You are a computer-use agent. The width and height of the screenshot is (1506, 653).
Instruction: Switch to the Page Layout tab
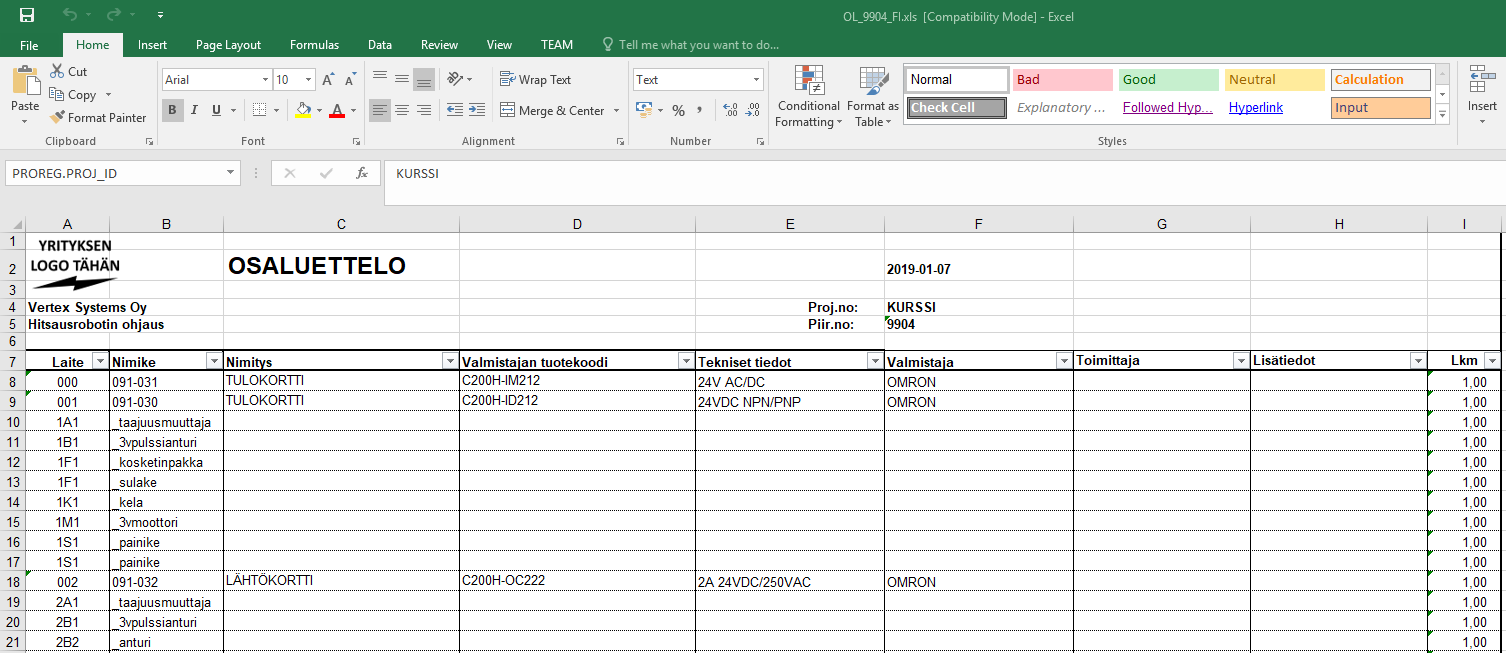pyautogui.click(x=228, y=45)
